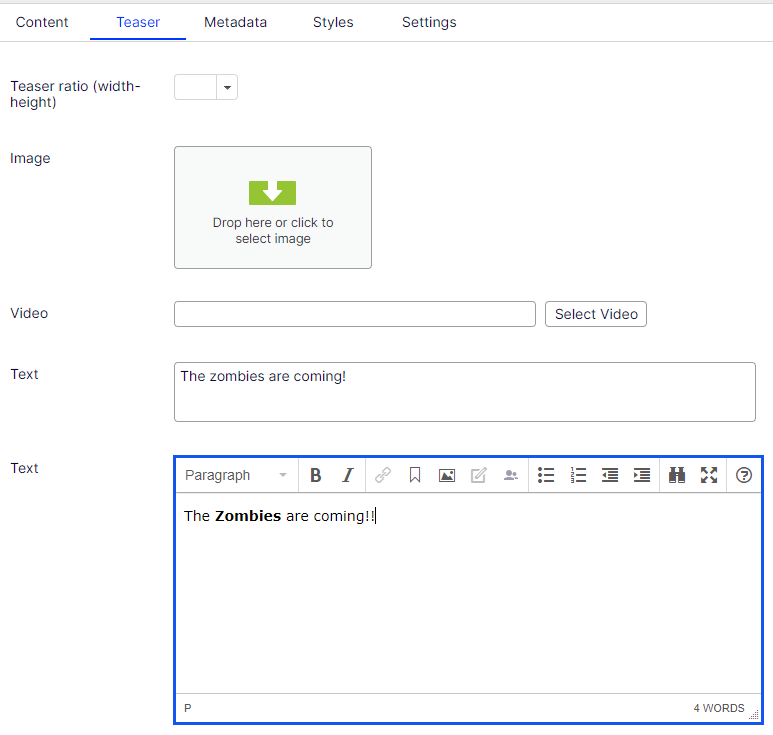
Task: Open the Settings tab
Action: click(429, 22)
